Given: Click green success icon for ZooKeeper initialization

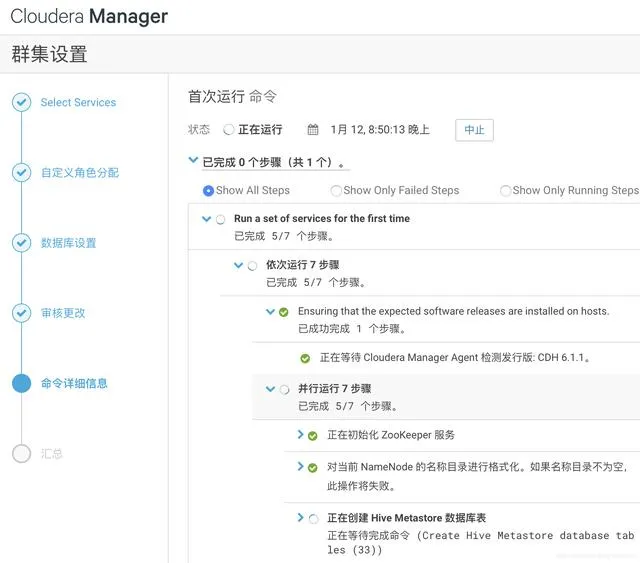Looking at the screenshot, I should point(313,436).
